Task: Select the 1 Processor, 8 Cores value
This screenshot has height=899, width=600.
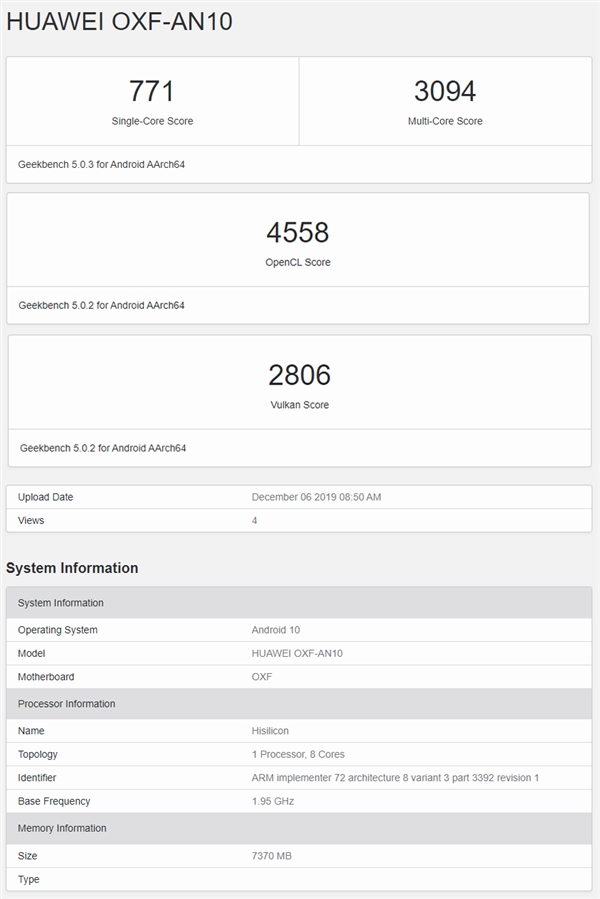Action: pos(298,754)
